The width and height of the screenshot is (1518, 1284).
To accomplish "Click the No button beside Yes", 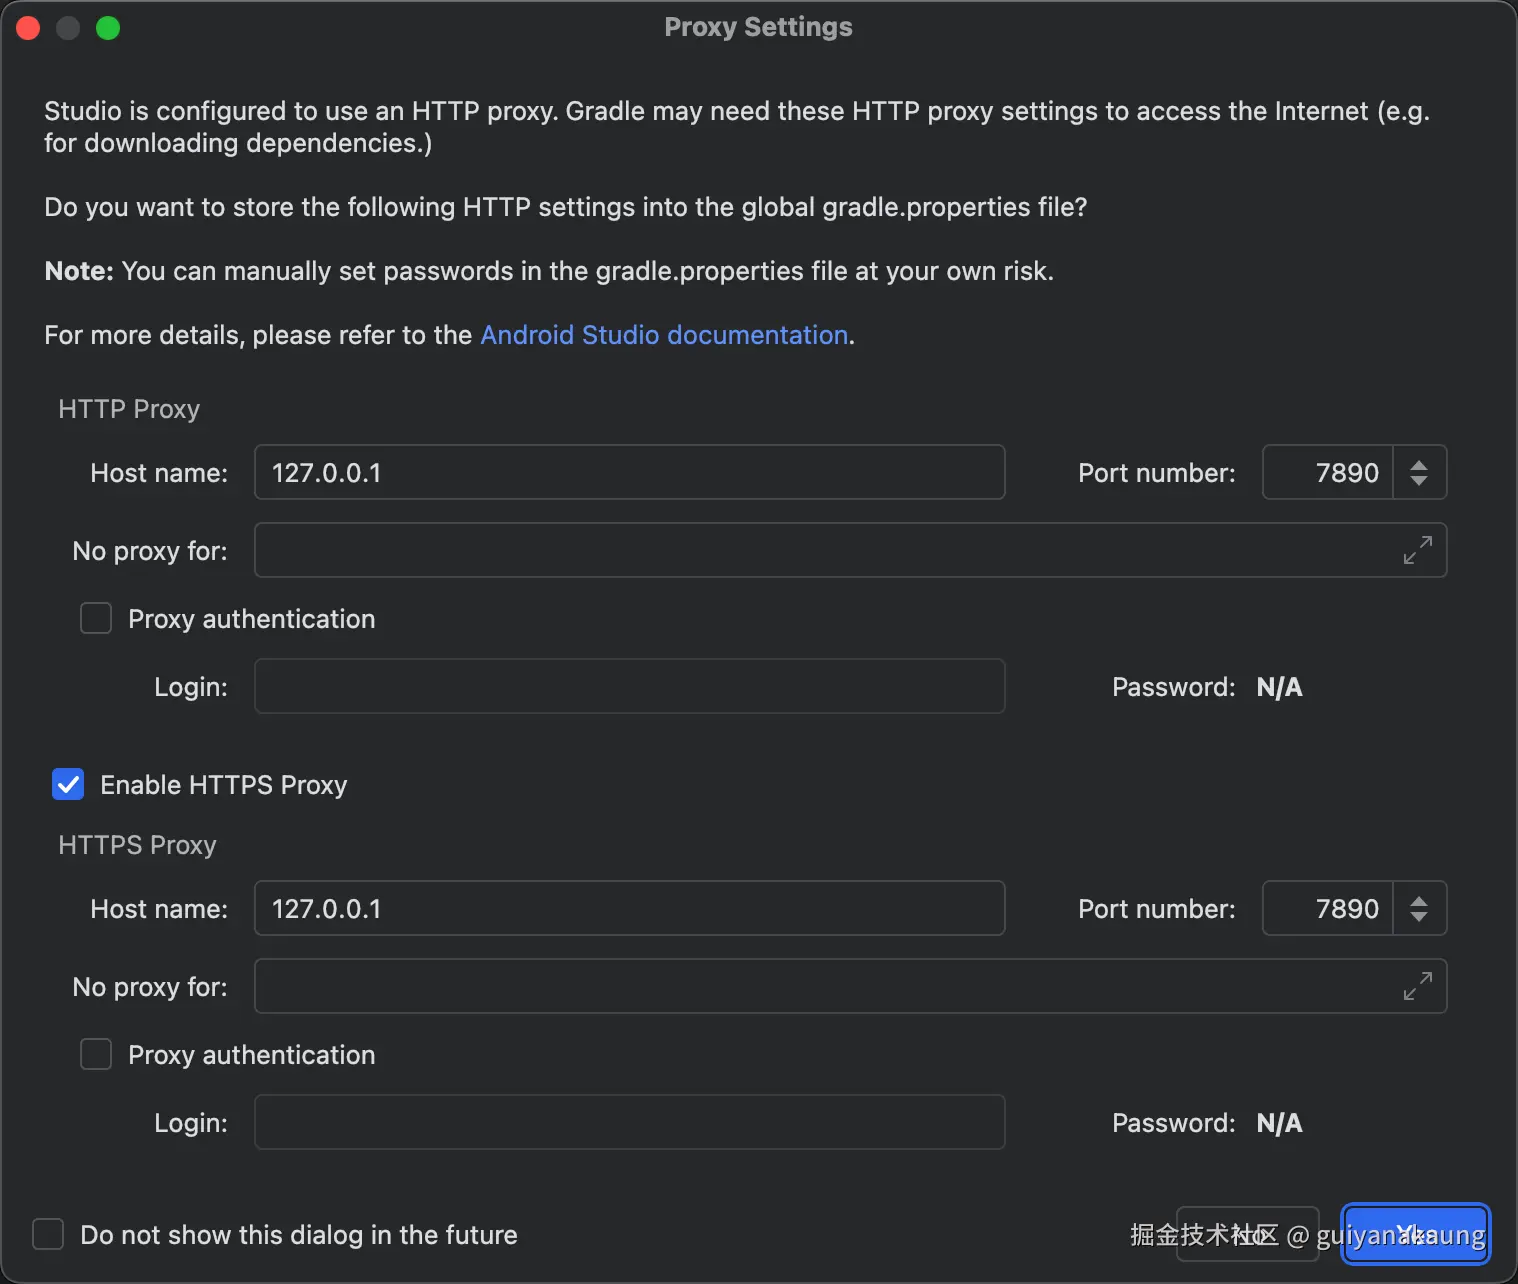I will pos(1247,1234).
